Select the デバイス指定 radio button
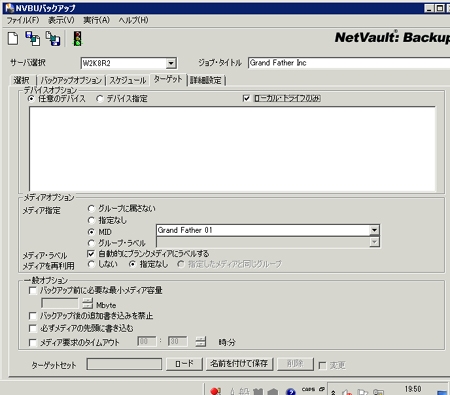 click(99, 99)
